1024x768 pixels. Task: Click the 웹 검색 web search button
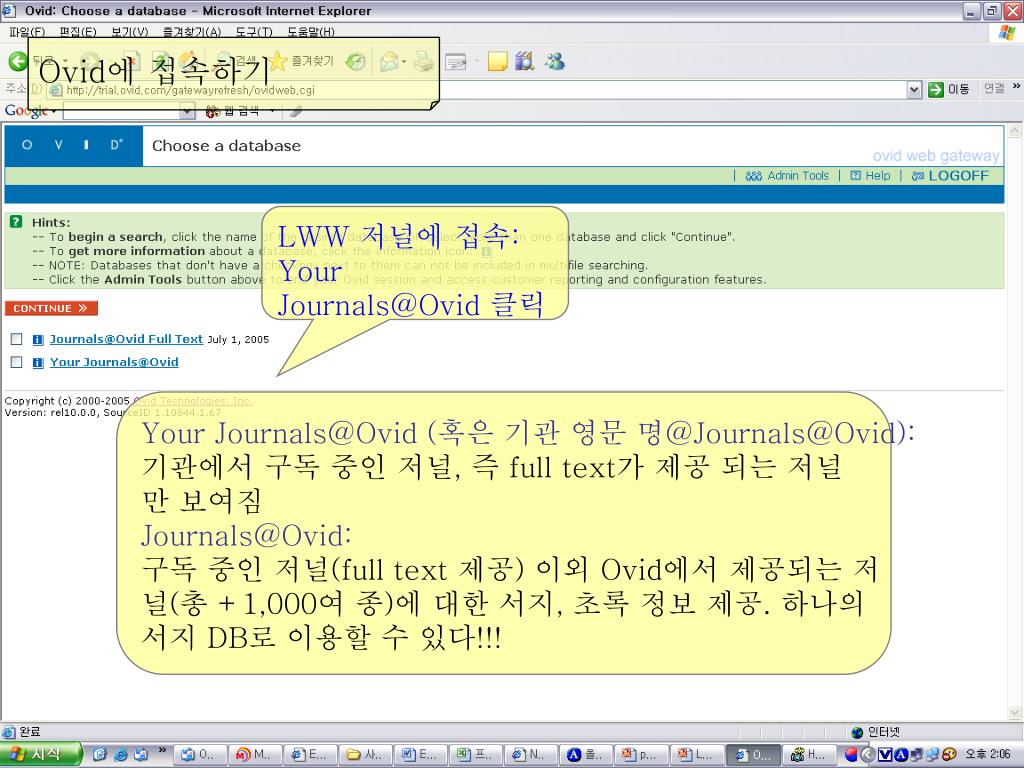(233, 112)
